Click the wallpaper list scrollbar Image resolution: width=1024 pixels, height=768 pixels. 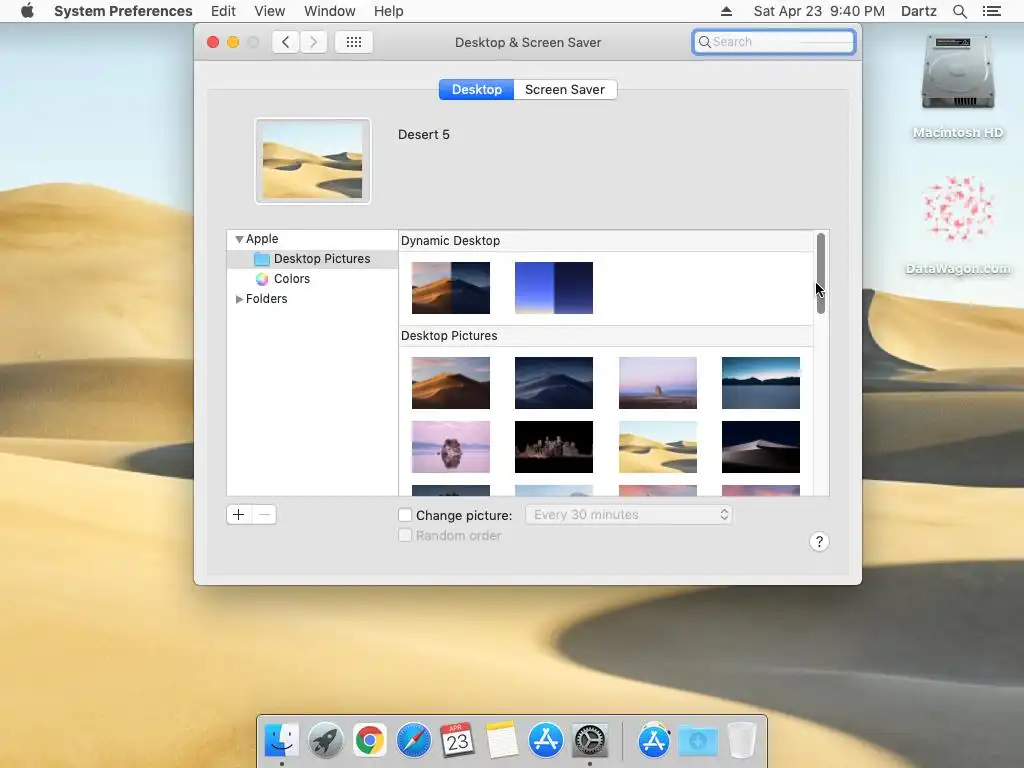tap(821, 273)
